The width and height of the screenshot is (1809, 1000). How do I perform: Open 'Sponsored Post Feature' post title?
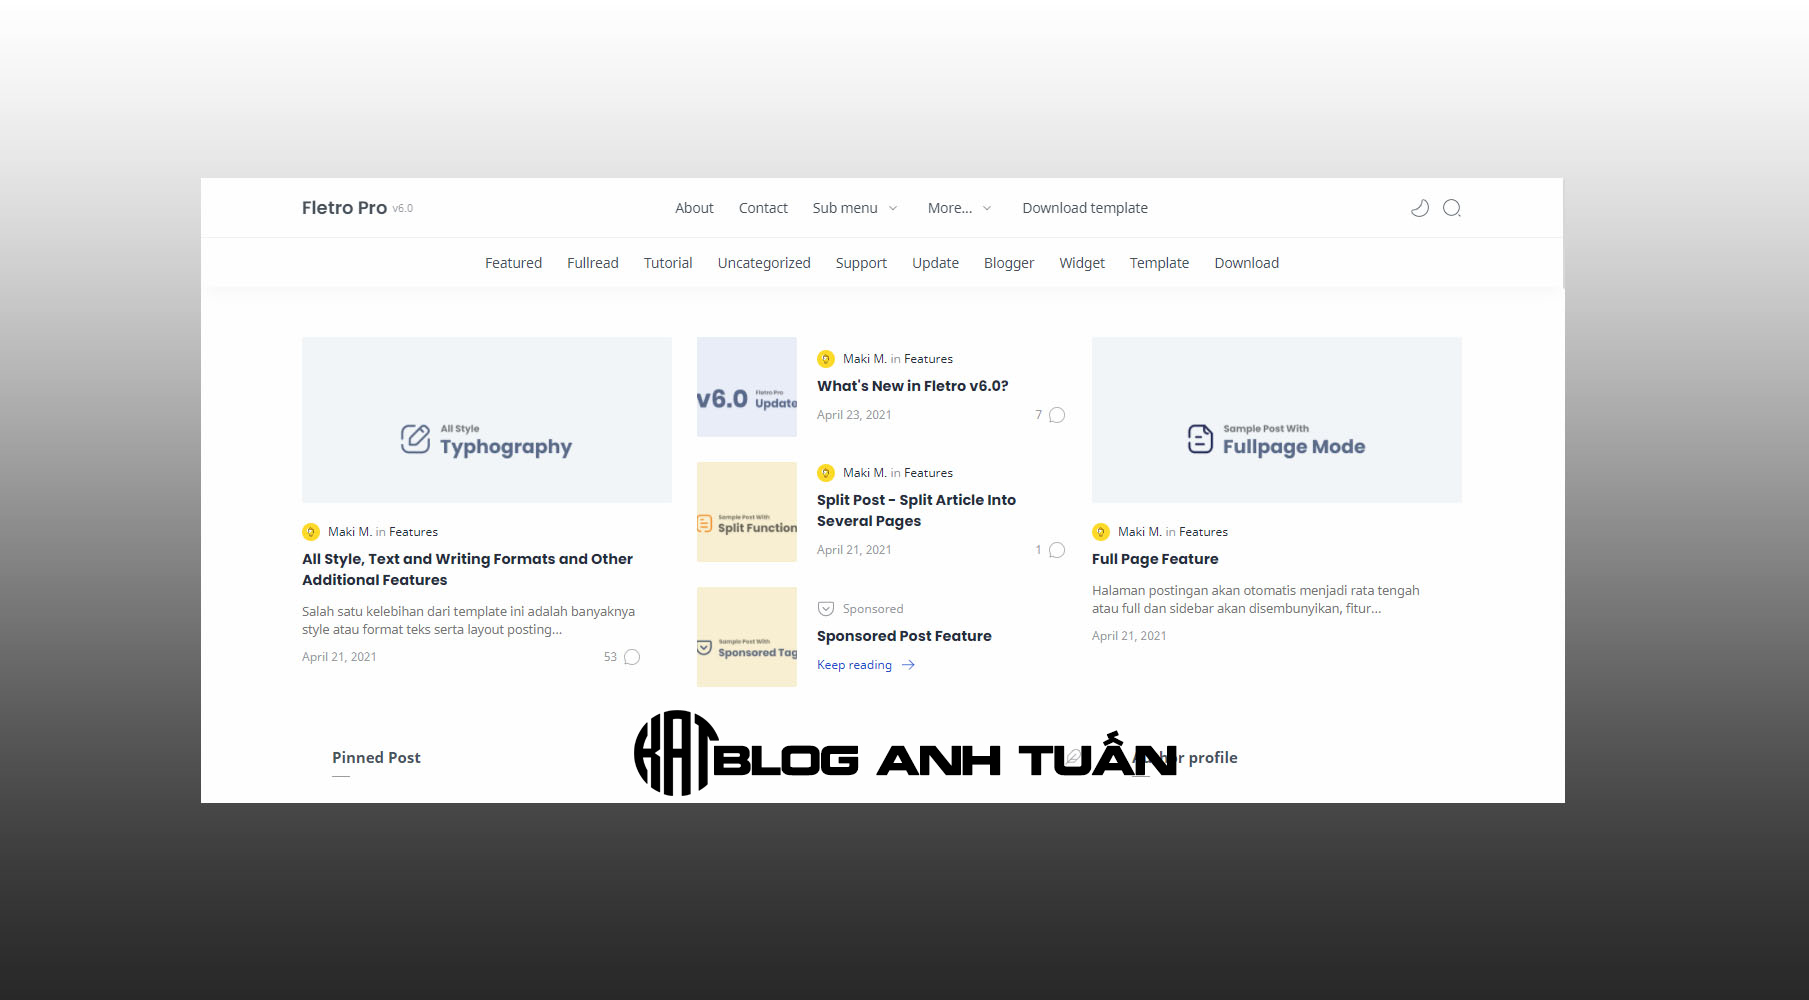pos(904,636)
